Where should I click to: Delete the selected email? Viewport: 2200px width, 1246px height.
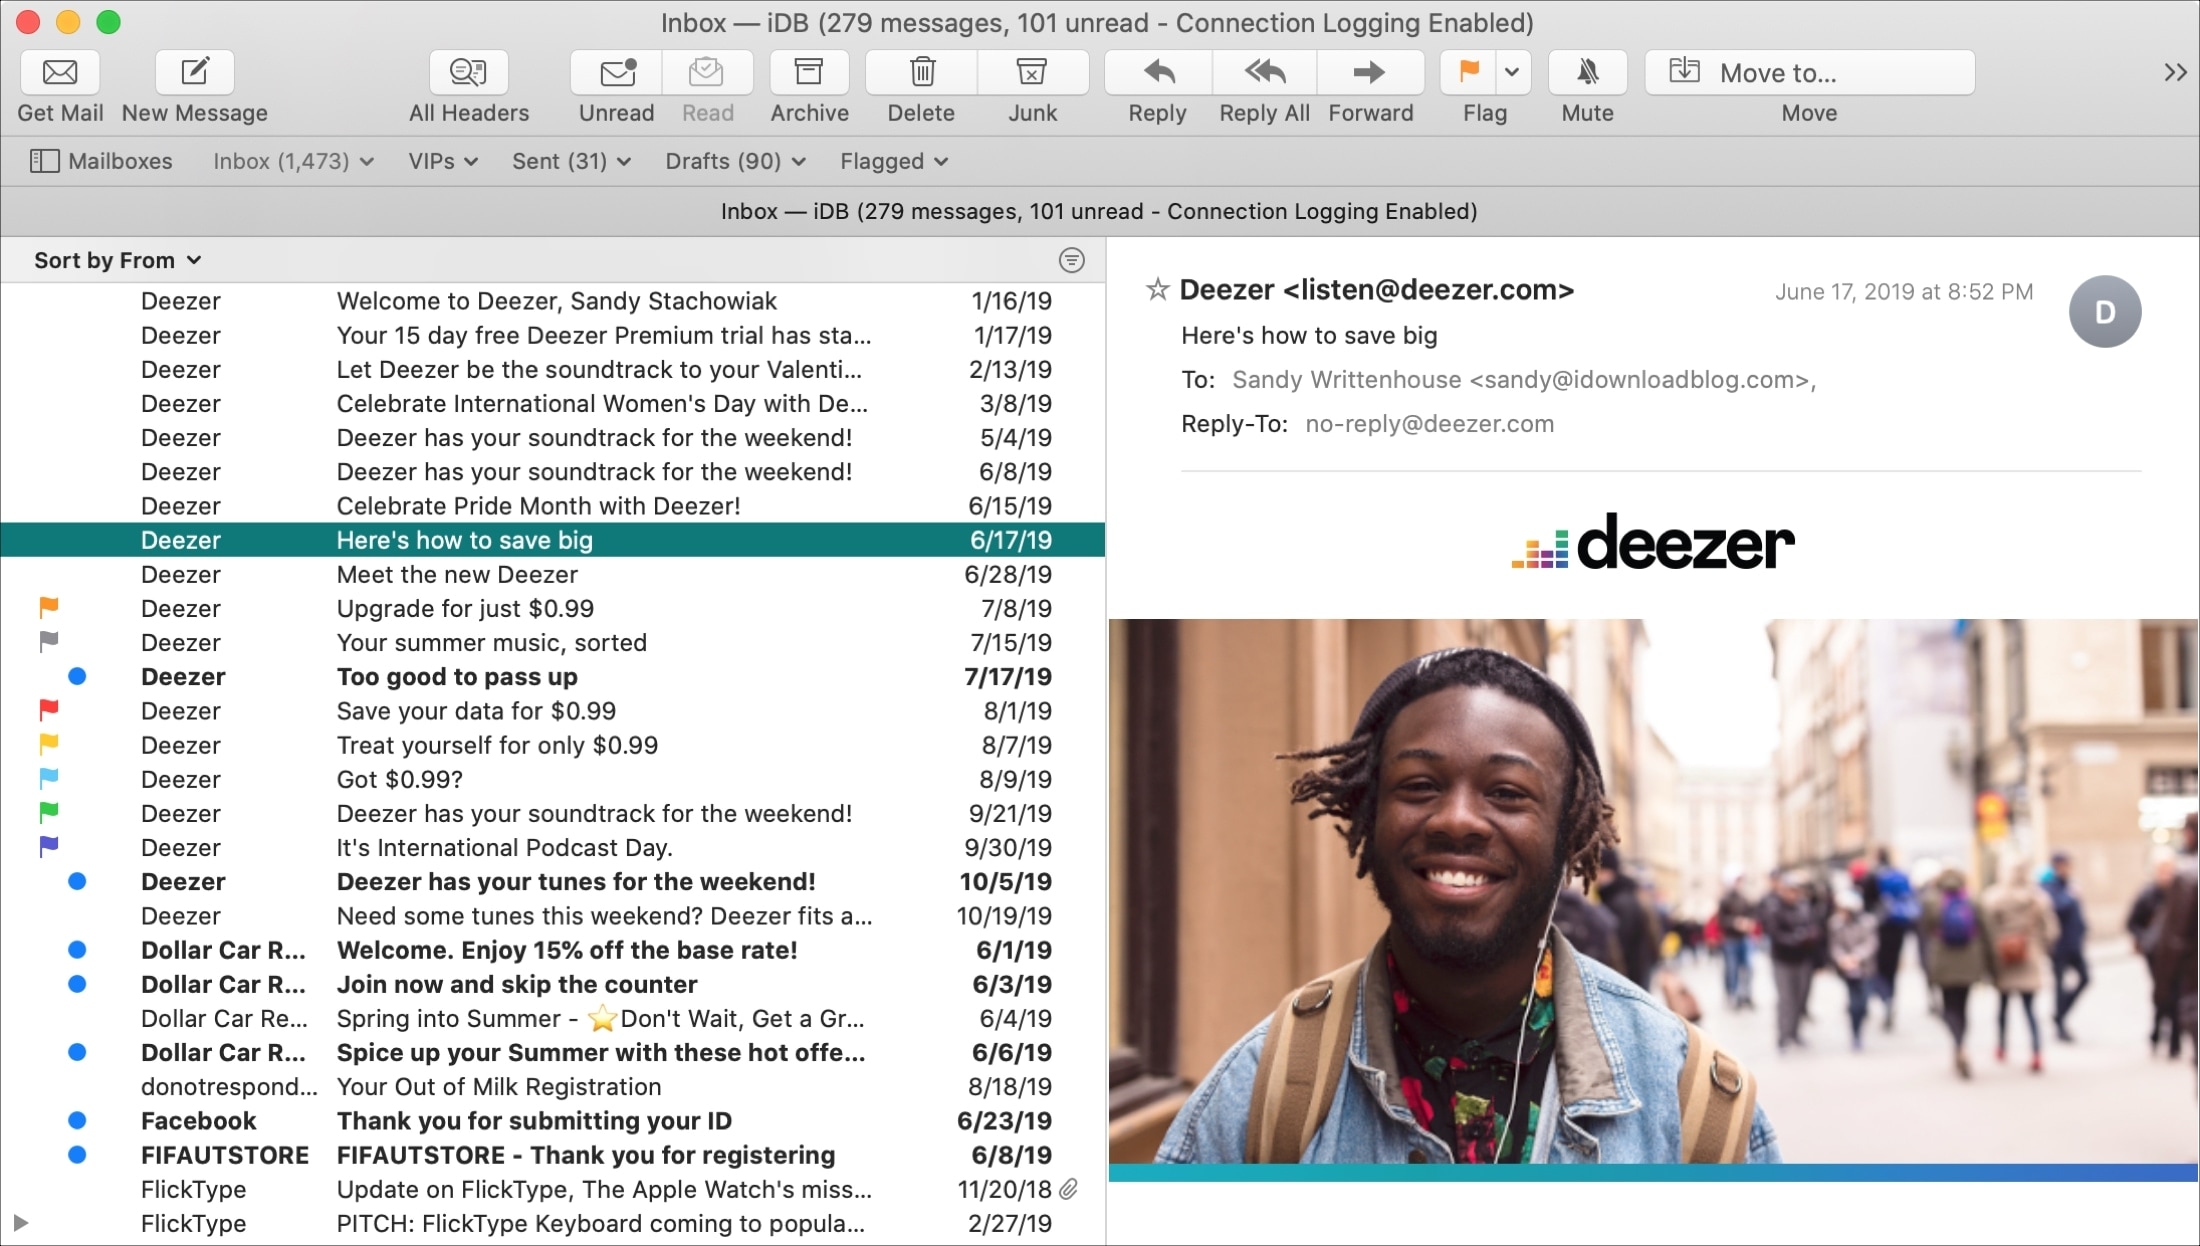pyautogui.click(x=922, y=72)
